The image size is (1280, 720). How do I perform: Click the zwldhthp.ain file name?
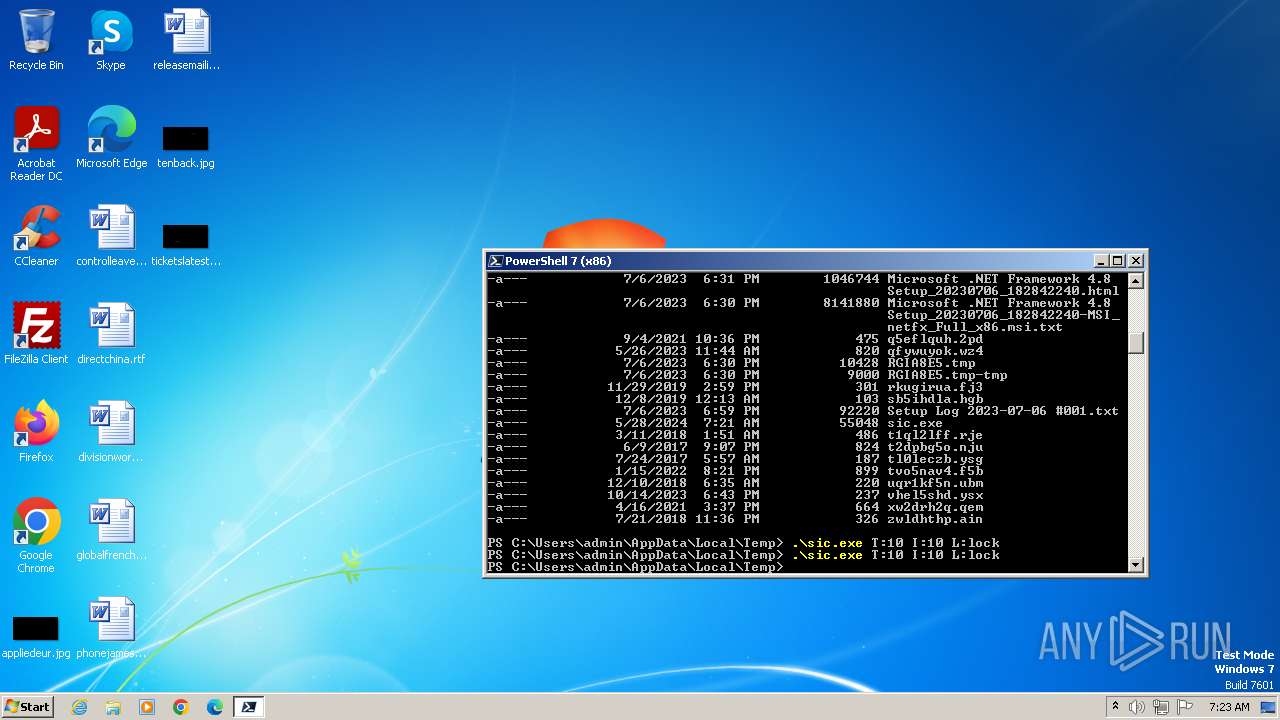935,519
